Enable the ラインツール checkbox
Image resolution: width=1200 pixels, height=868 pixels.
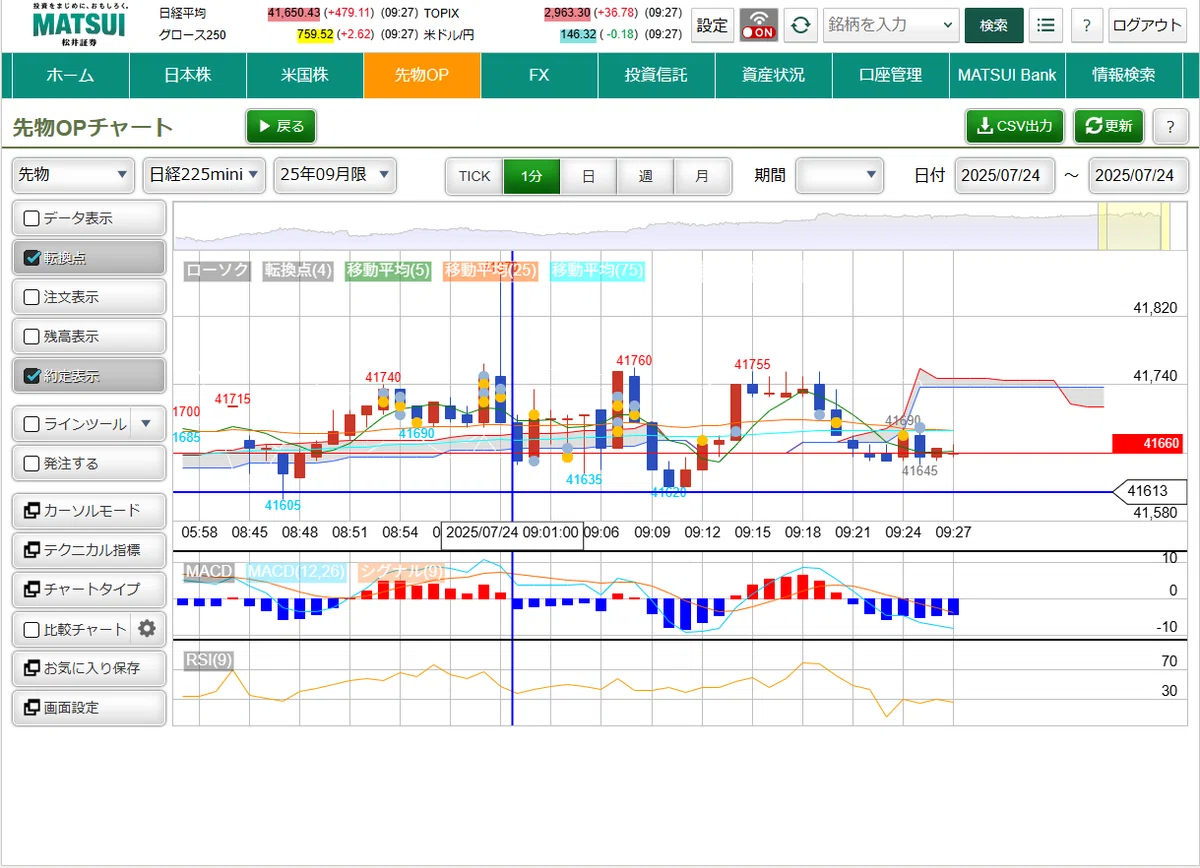coord(31,424)
